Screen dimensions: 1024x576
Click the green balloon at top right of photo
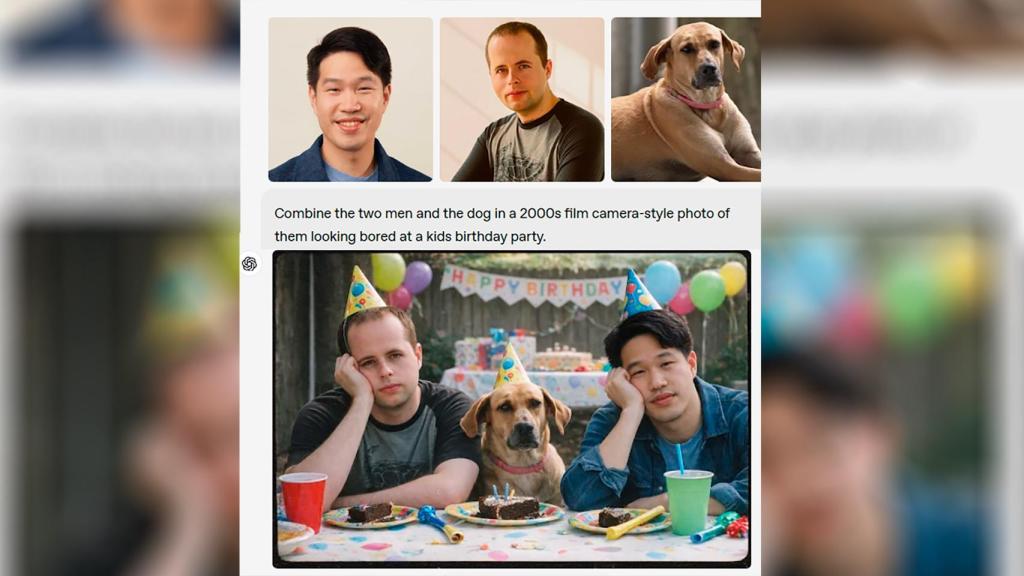coord(707,291)
